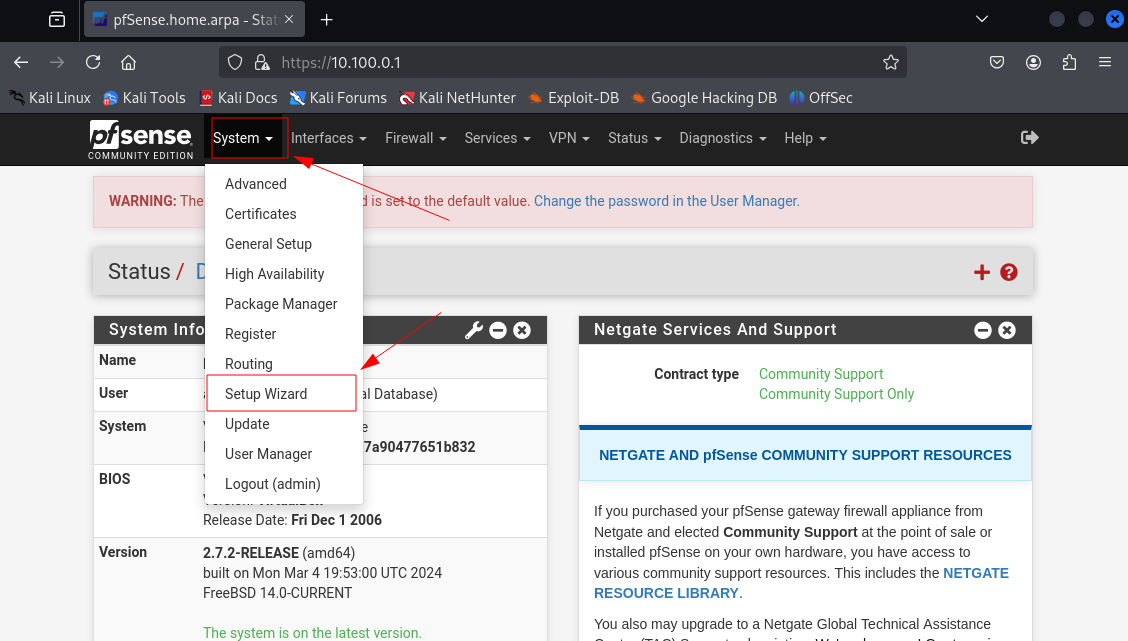Go to the browser home page

coord(129,63)
